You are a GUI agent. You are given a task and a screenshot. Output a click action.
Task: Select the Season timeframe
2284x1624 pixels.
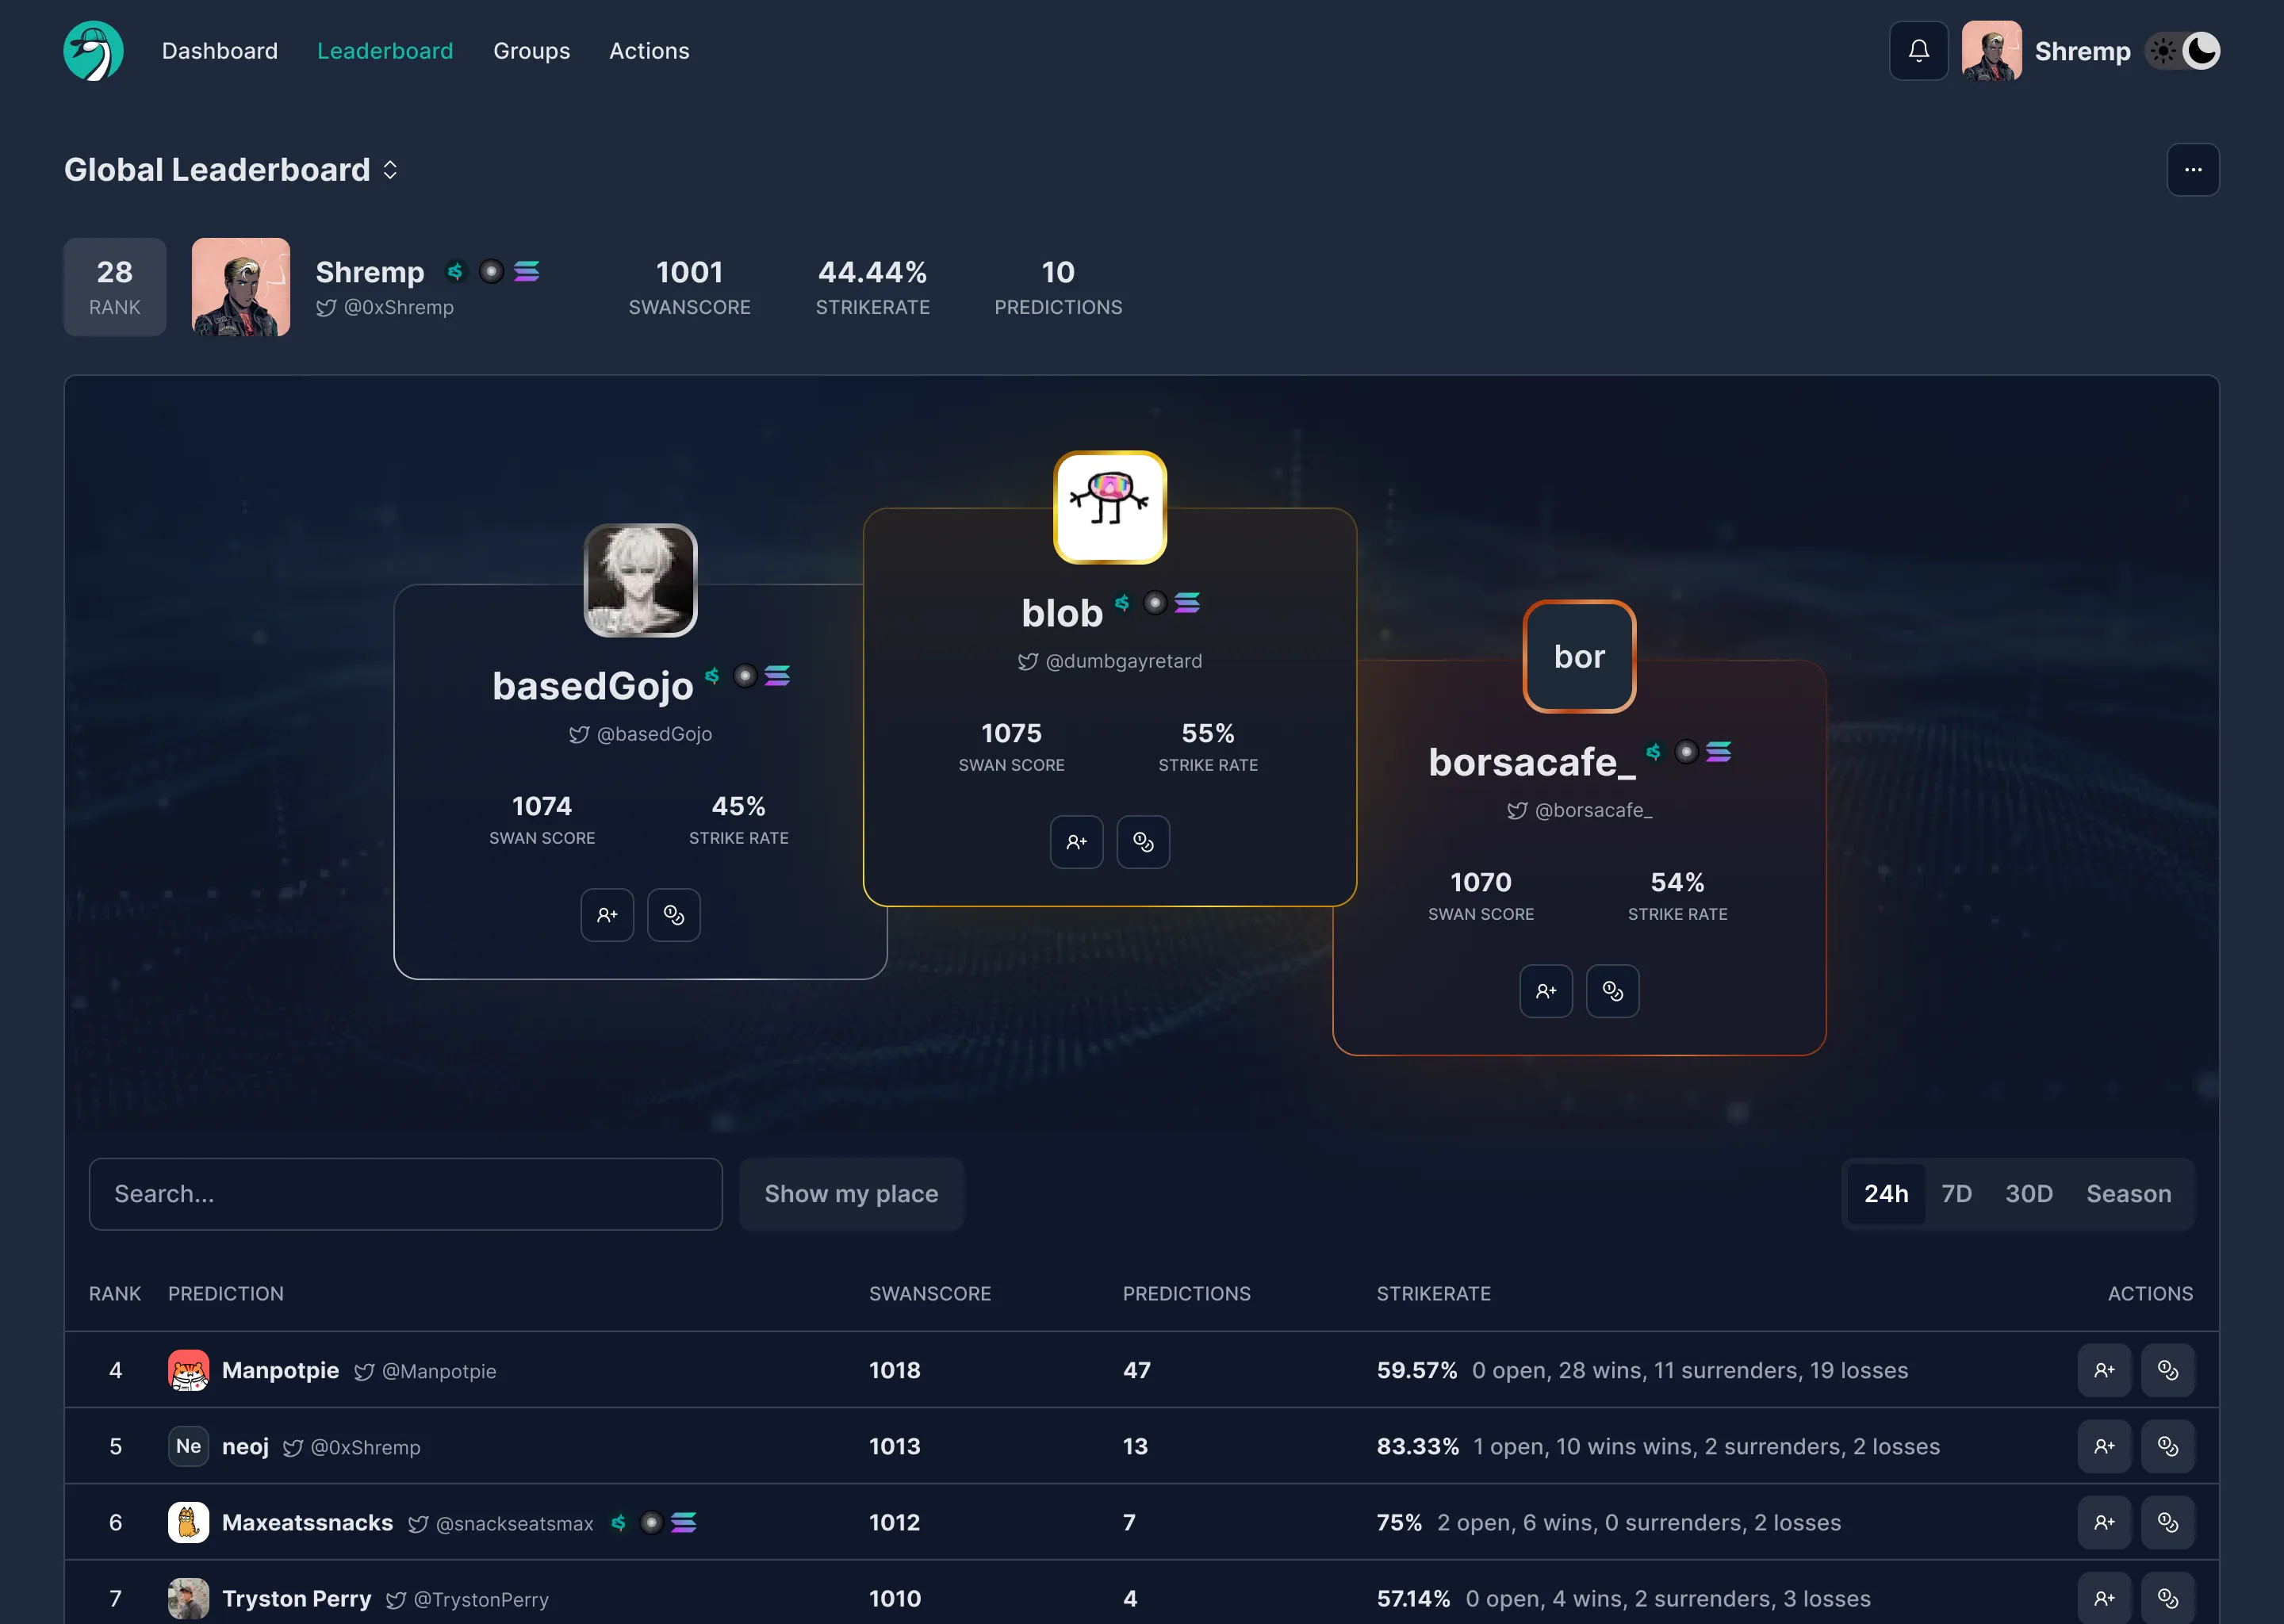pyautogui.click(x=2128, y=1193)
